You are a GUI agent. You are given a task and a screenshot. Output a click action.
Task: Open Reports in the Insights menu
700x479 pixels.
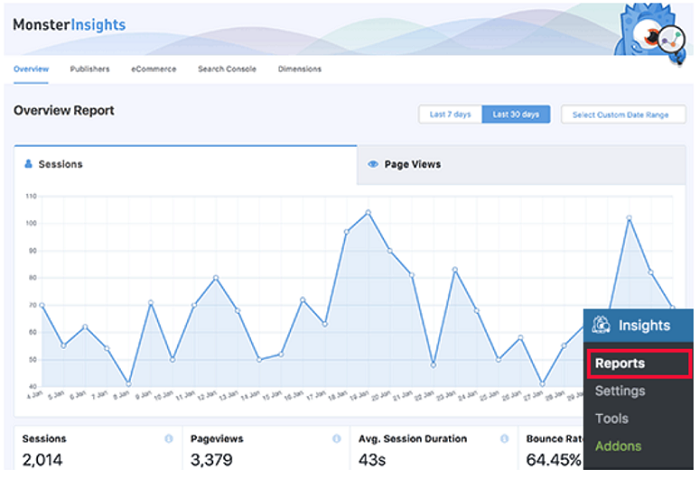[x=620, y=364]
